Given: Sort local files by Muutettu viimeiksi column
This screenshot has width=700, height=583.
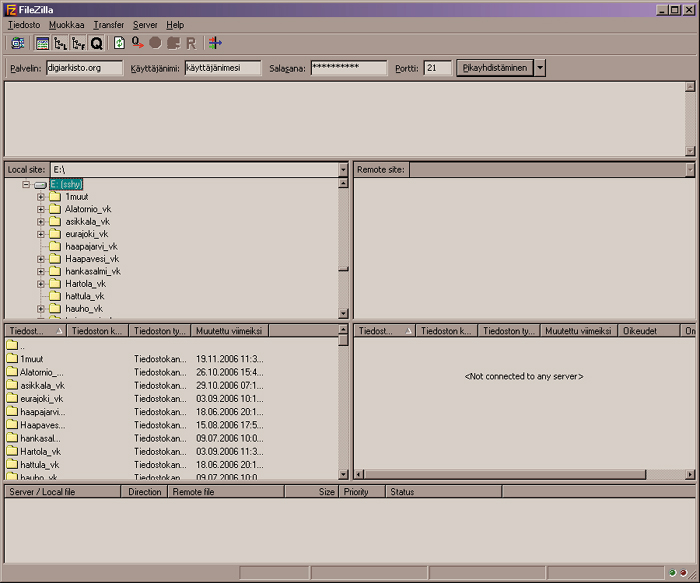Looking at the screenshot, I should [x=229, y=331].
